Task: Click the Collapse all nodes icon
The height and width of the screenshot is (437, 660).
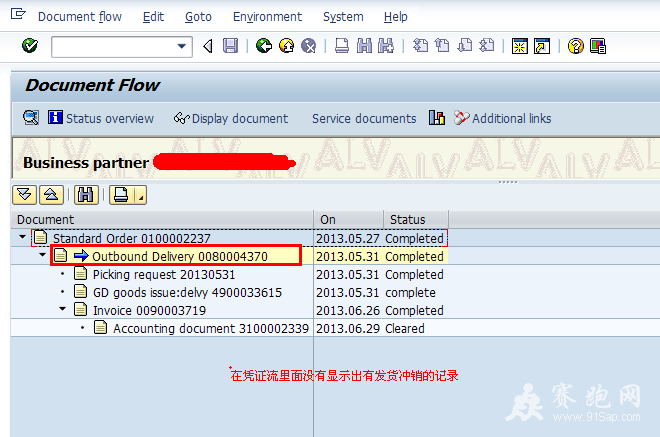Action: tap(51, 195)
